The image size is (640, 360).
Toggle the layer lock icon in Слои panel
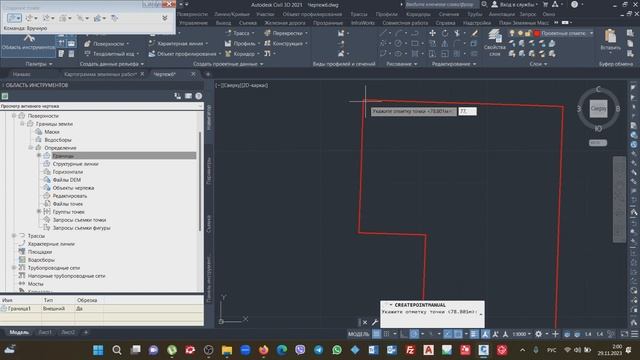click(x=528, y=33)
